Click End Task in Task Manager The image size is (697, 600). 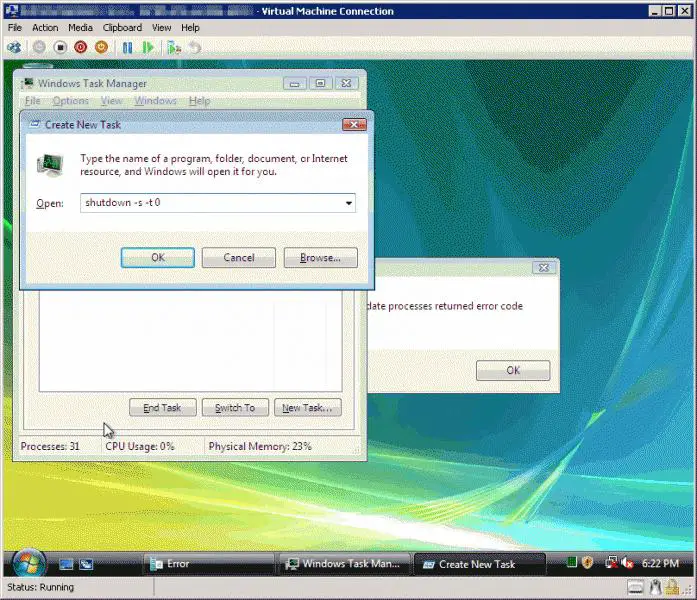(163, 408)
